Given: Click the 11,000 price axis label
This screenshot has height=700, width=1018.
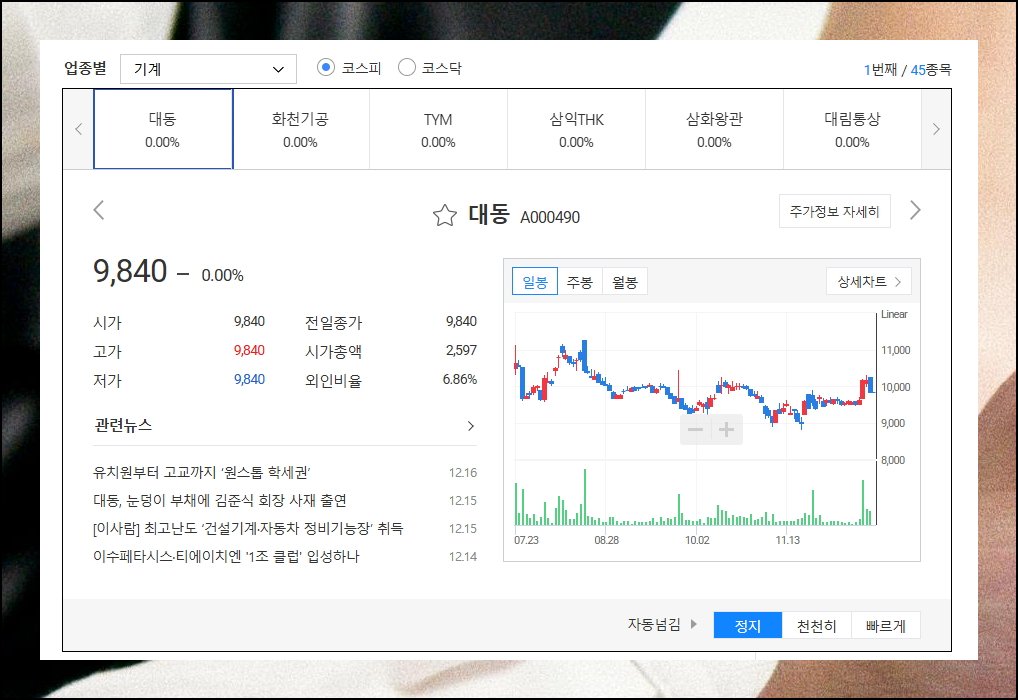Looking at the screenshot, I should pos(895,350).
